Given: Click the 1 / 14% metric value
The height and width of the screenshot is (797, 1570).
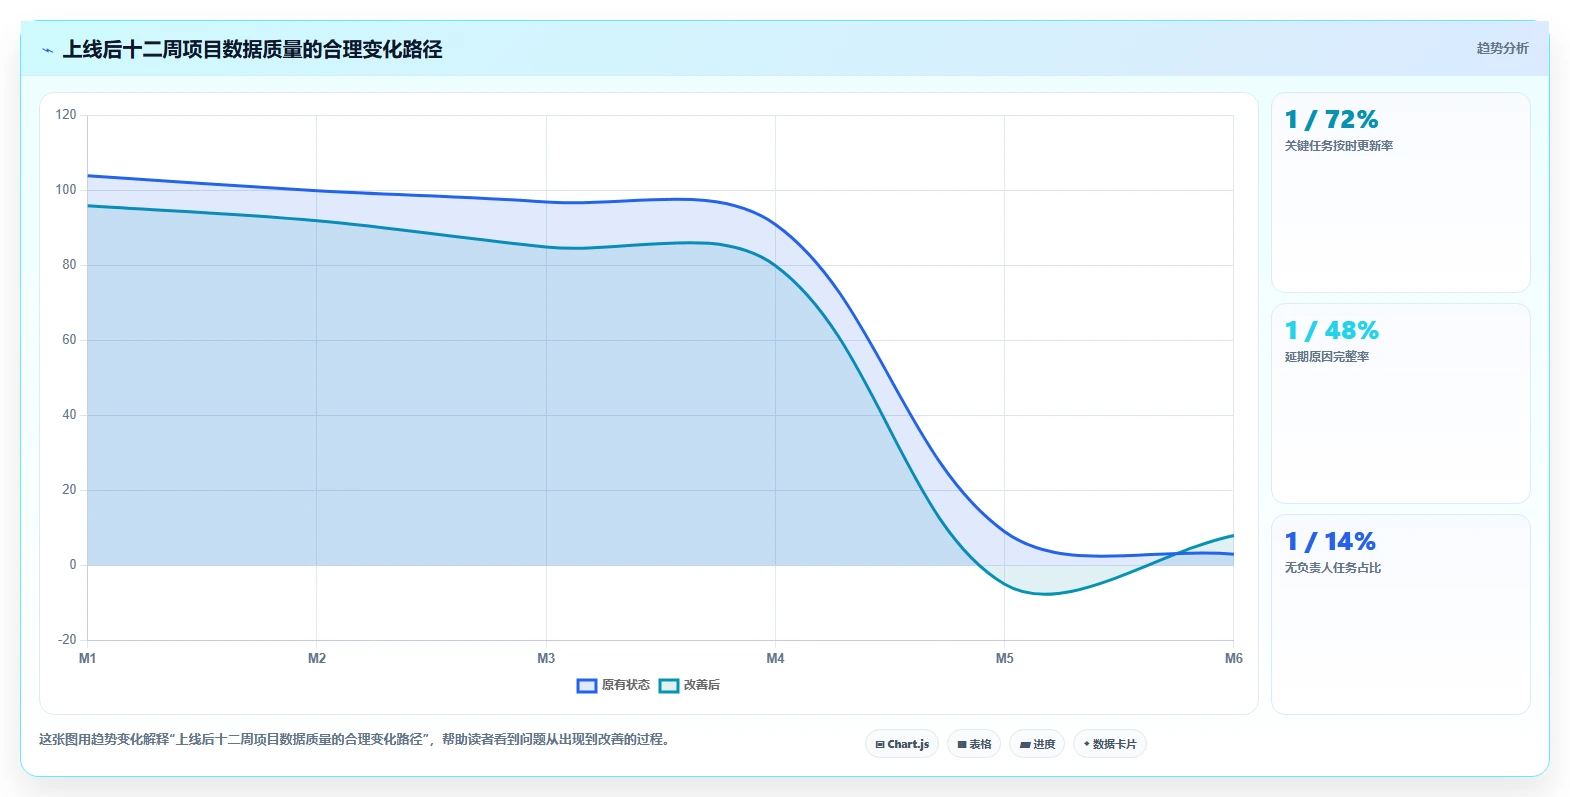Looking at the screenshot, I should pyautogui.click(x=1330, y=542).
